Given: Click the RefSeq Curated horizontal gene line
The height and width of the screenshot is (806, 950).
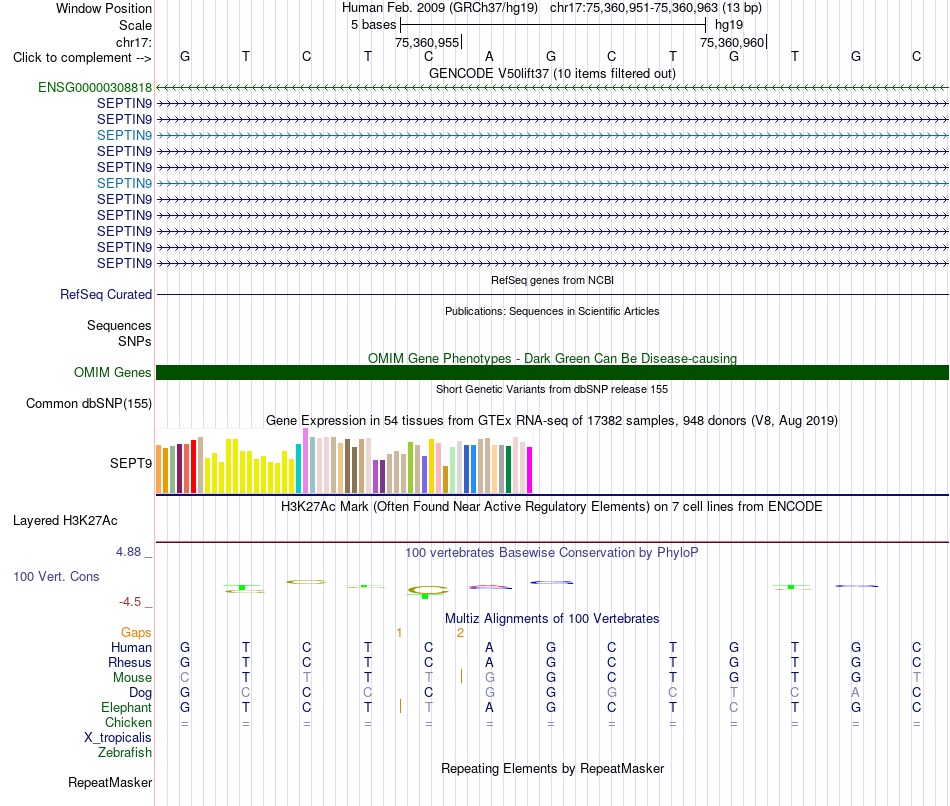Looking at the screenshot, I should pyautogui.click(x=552, y=295).
